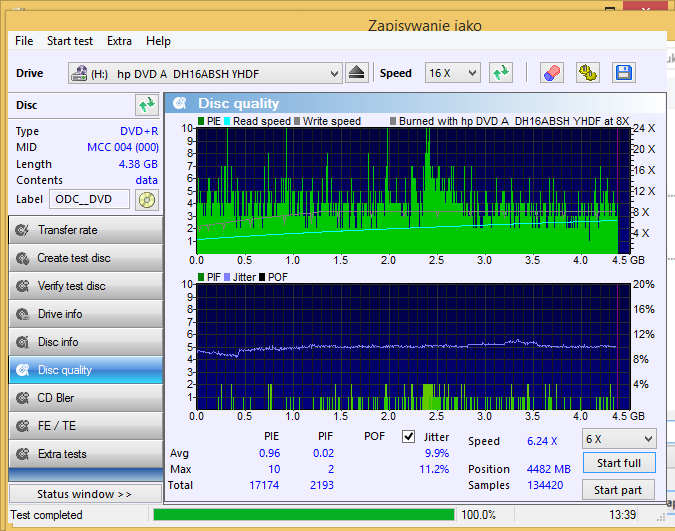Click the Transfer rate disc icon
This screenshot has width=675, height=531.
[22, 230]
